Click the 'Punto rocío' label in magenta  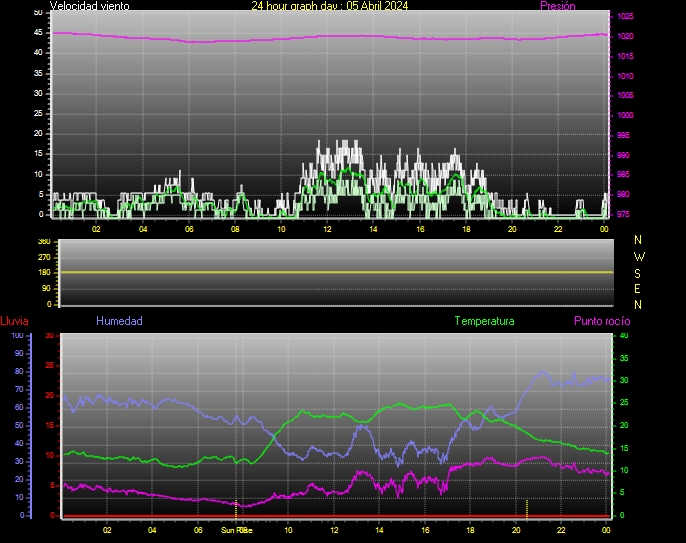[602, 321]
